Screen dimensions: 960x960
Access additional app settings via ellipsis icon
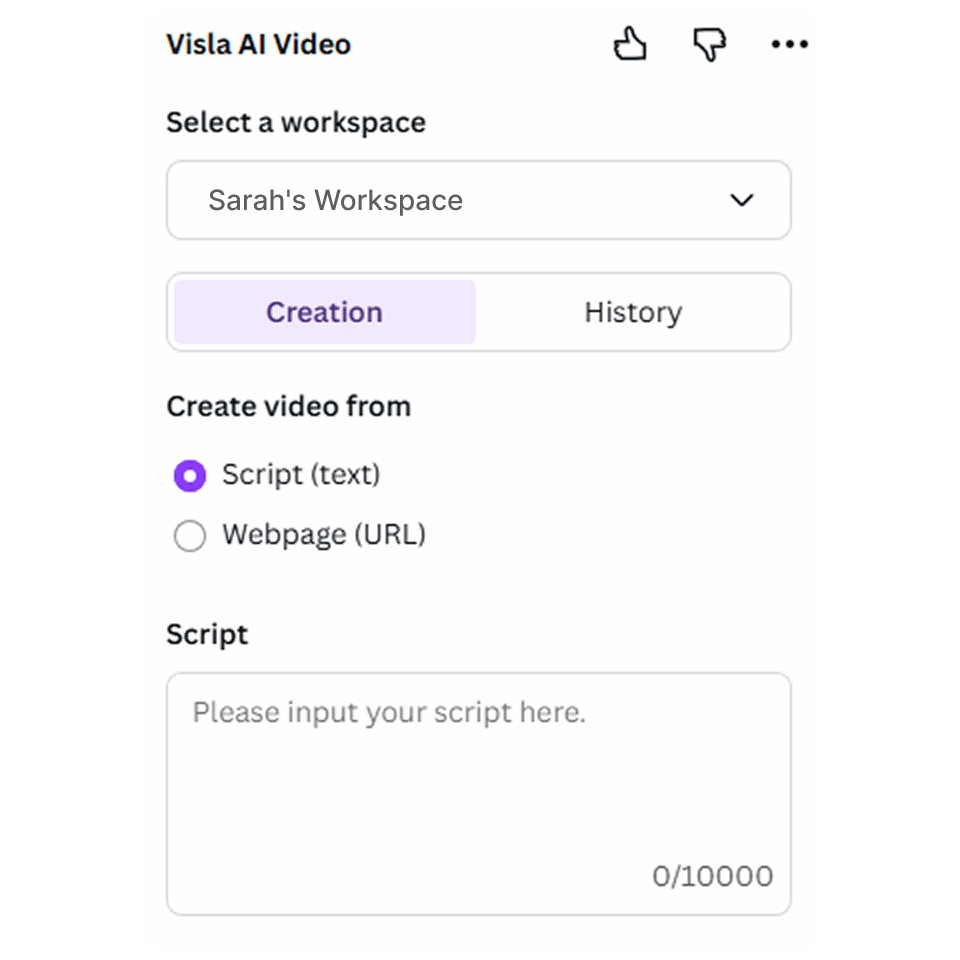click(x=789, y=44)
